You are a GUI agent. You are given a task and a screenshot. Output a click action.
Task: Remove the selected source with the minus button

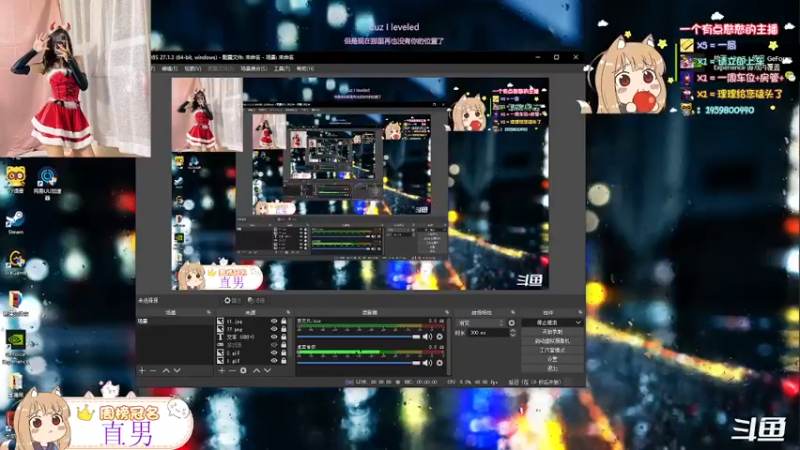point(232,370)
